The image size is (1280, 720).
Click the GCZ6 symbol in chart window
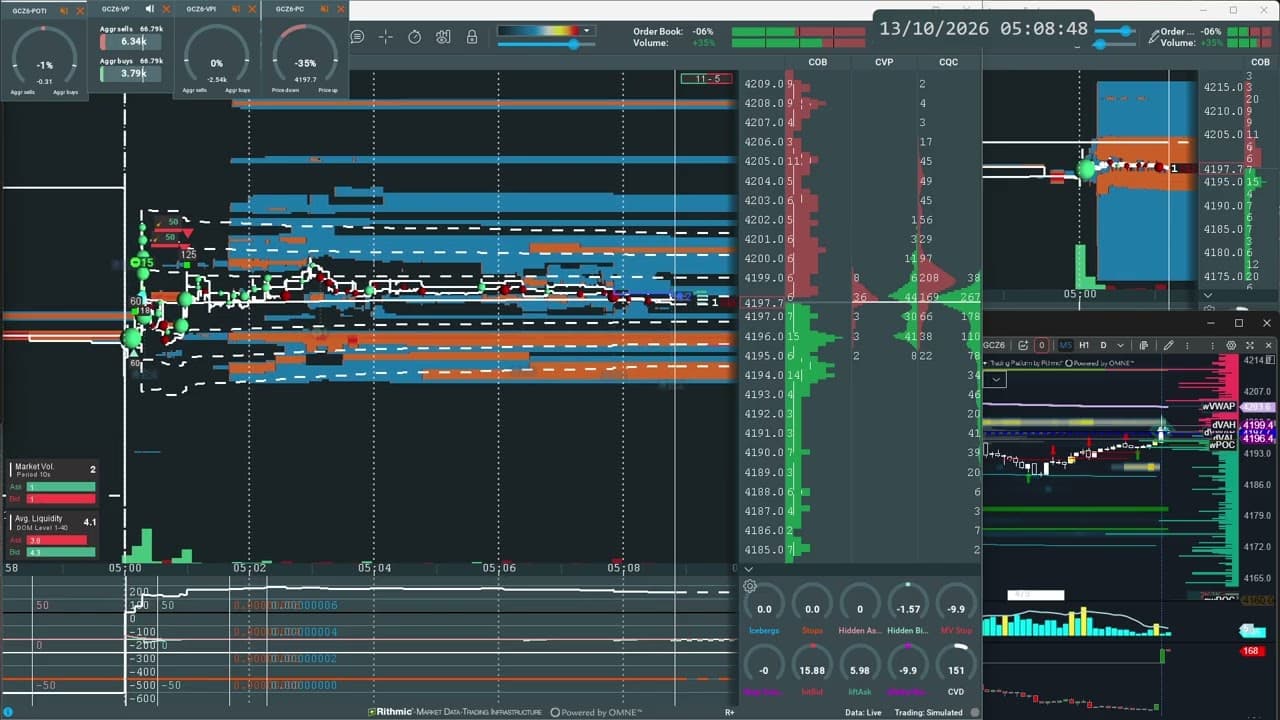click(x=994, y=345)
